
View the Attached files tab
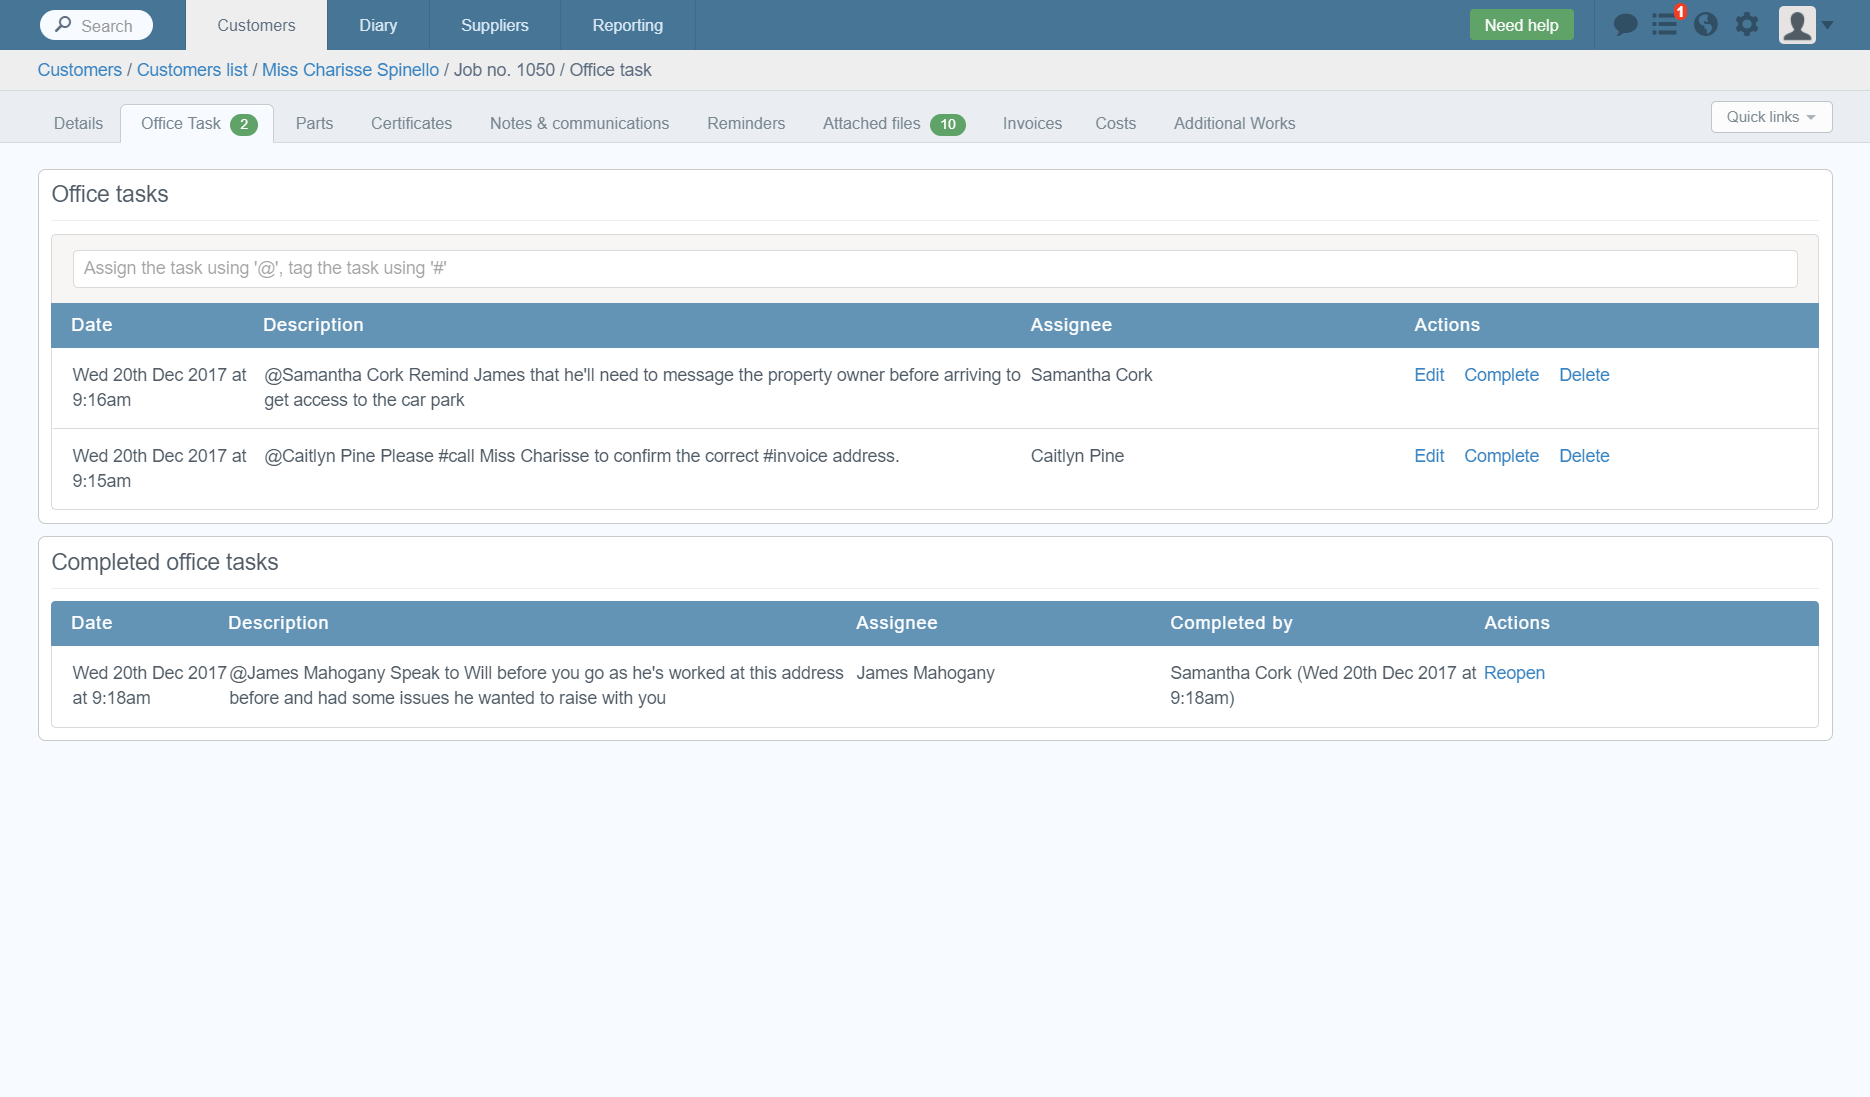point(871,123)
